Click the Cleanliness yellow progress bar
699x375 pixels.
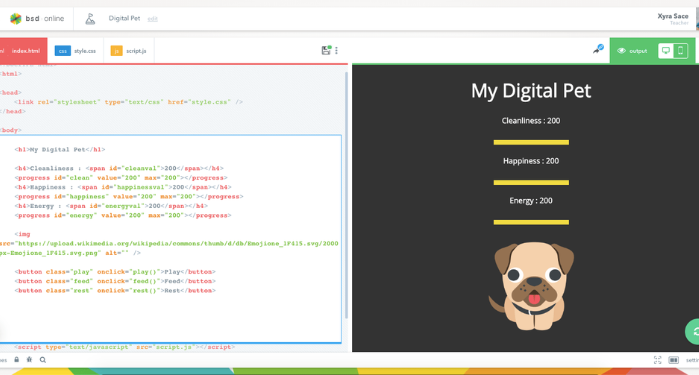click(531, 142)
